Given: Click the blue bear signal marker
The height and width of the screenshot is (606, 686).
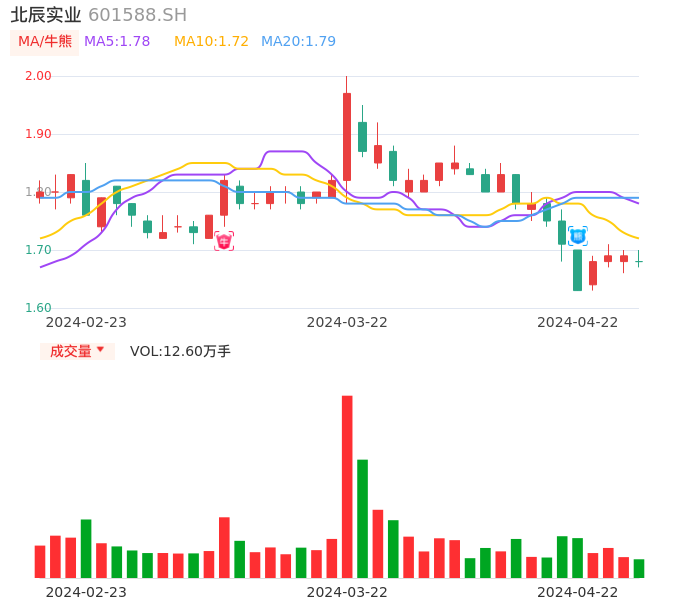Looking at the screenshot, I should coord(578,236).
